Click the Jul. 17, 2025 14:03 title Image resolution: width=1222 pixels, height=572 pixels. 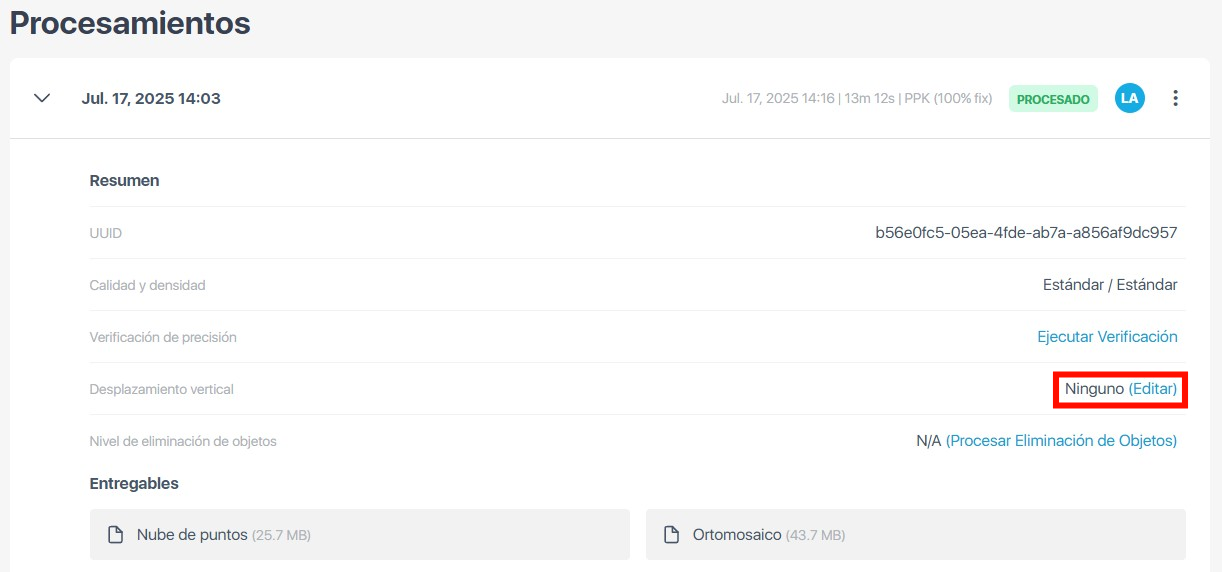(x=151, y=99)
